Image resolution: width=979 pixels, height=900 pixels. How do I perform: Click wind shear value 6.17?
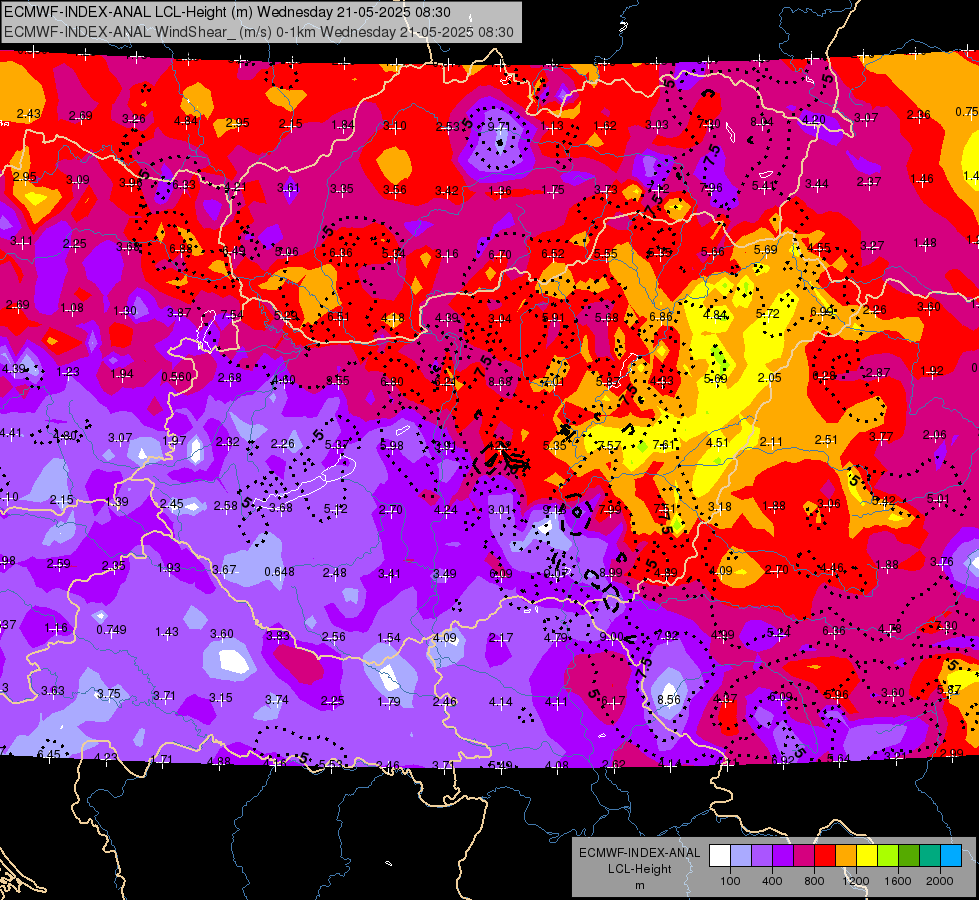point(612,701)
